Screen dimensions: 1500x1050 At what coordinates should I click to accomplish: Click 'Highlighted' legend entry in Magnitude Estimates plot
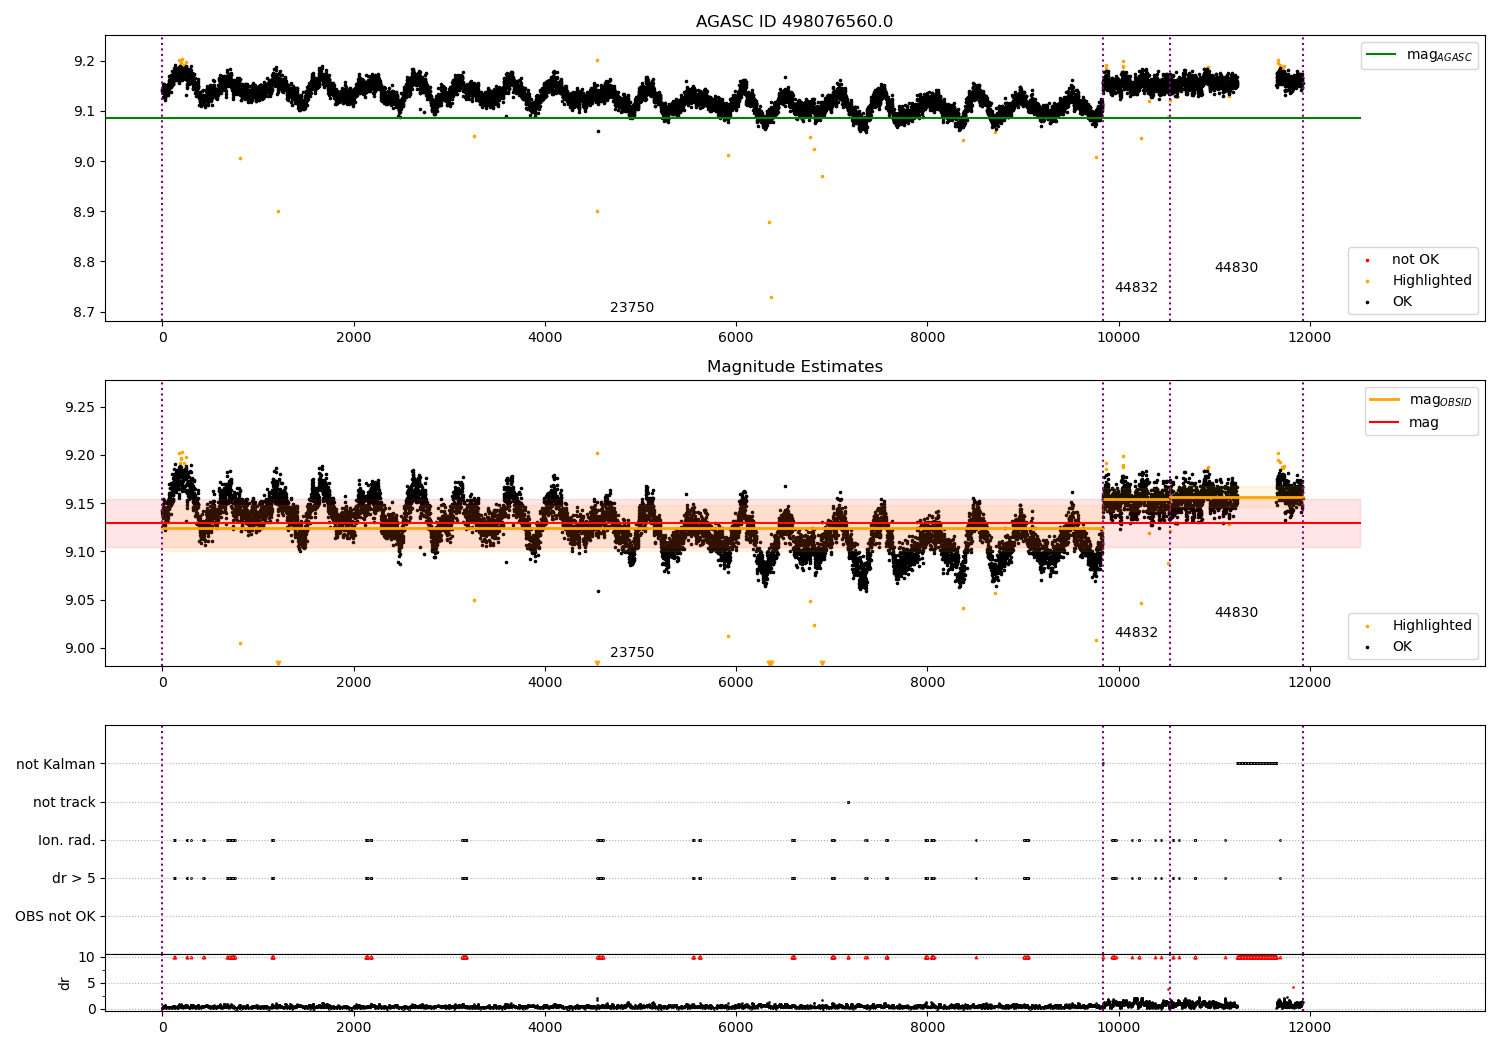tap(1432, 626)
